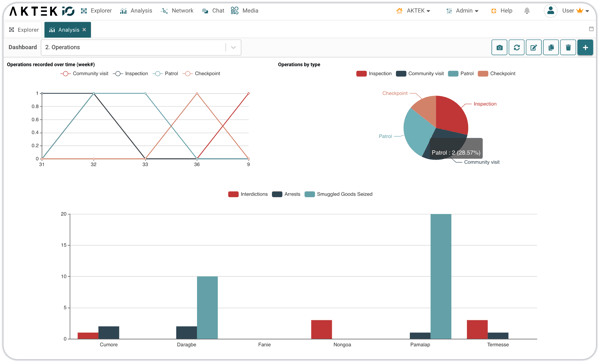Open the Dashboard selector showing 2. Operations
The image size is (600, 362).
point(141,47)
